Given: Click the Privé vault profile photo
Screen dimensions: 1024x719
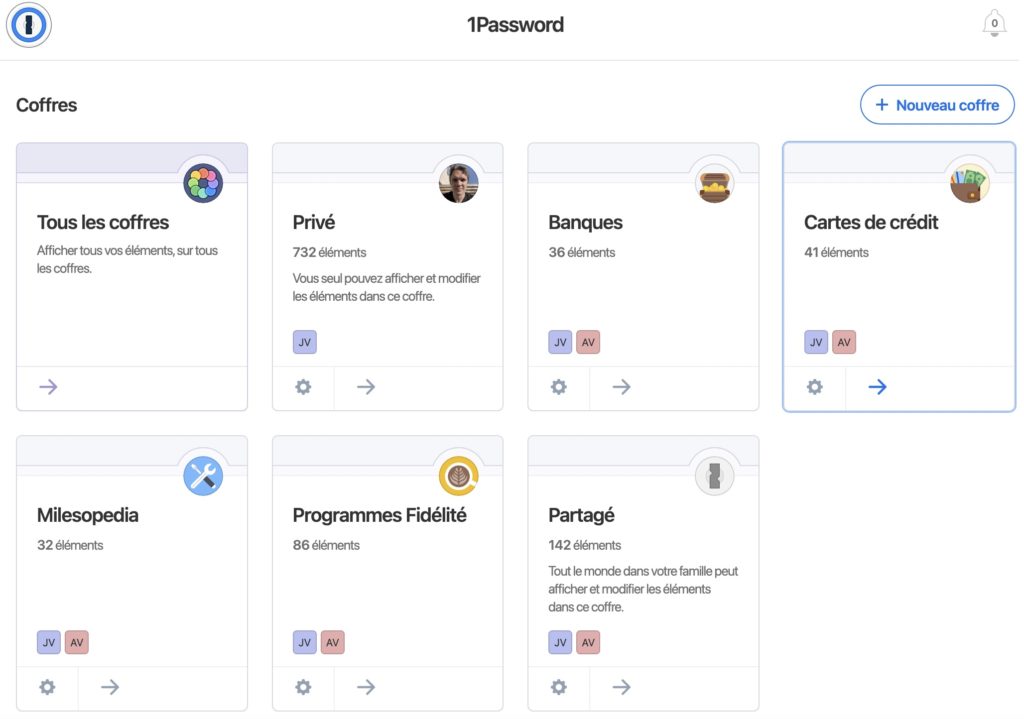Looking at the screenshot, I should pos(459,183).
